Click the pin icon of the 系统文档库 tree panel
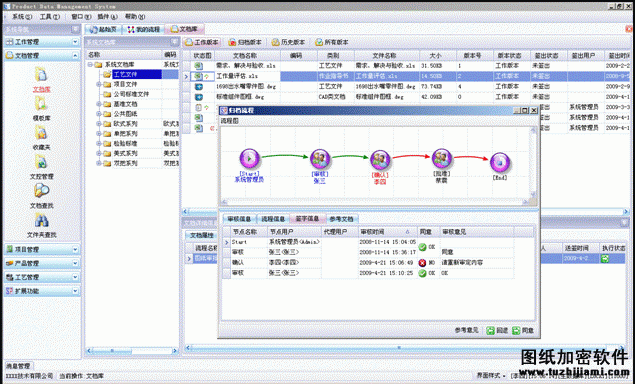 [174, 42]
